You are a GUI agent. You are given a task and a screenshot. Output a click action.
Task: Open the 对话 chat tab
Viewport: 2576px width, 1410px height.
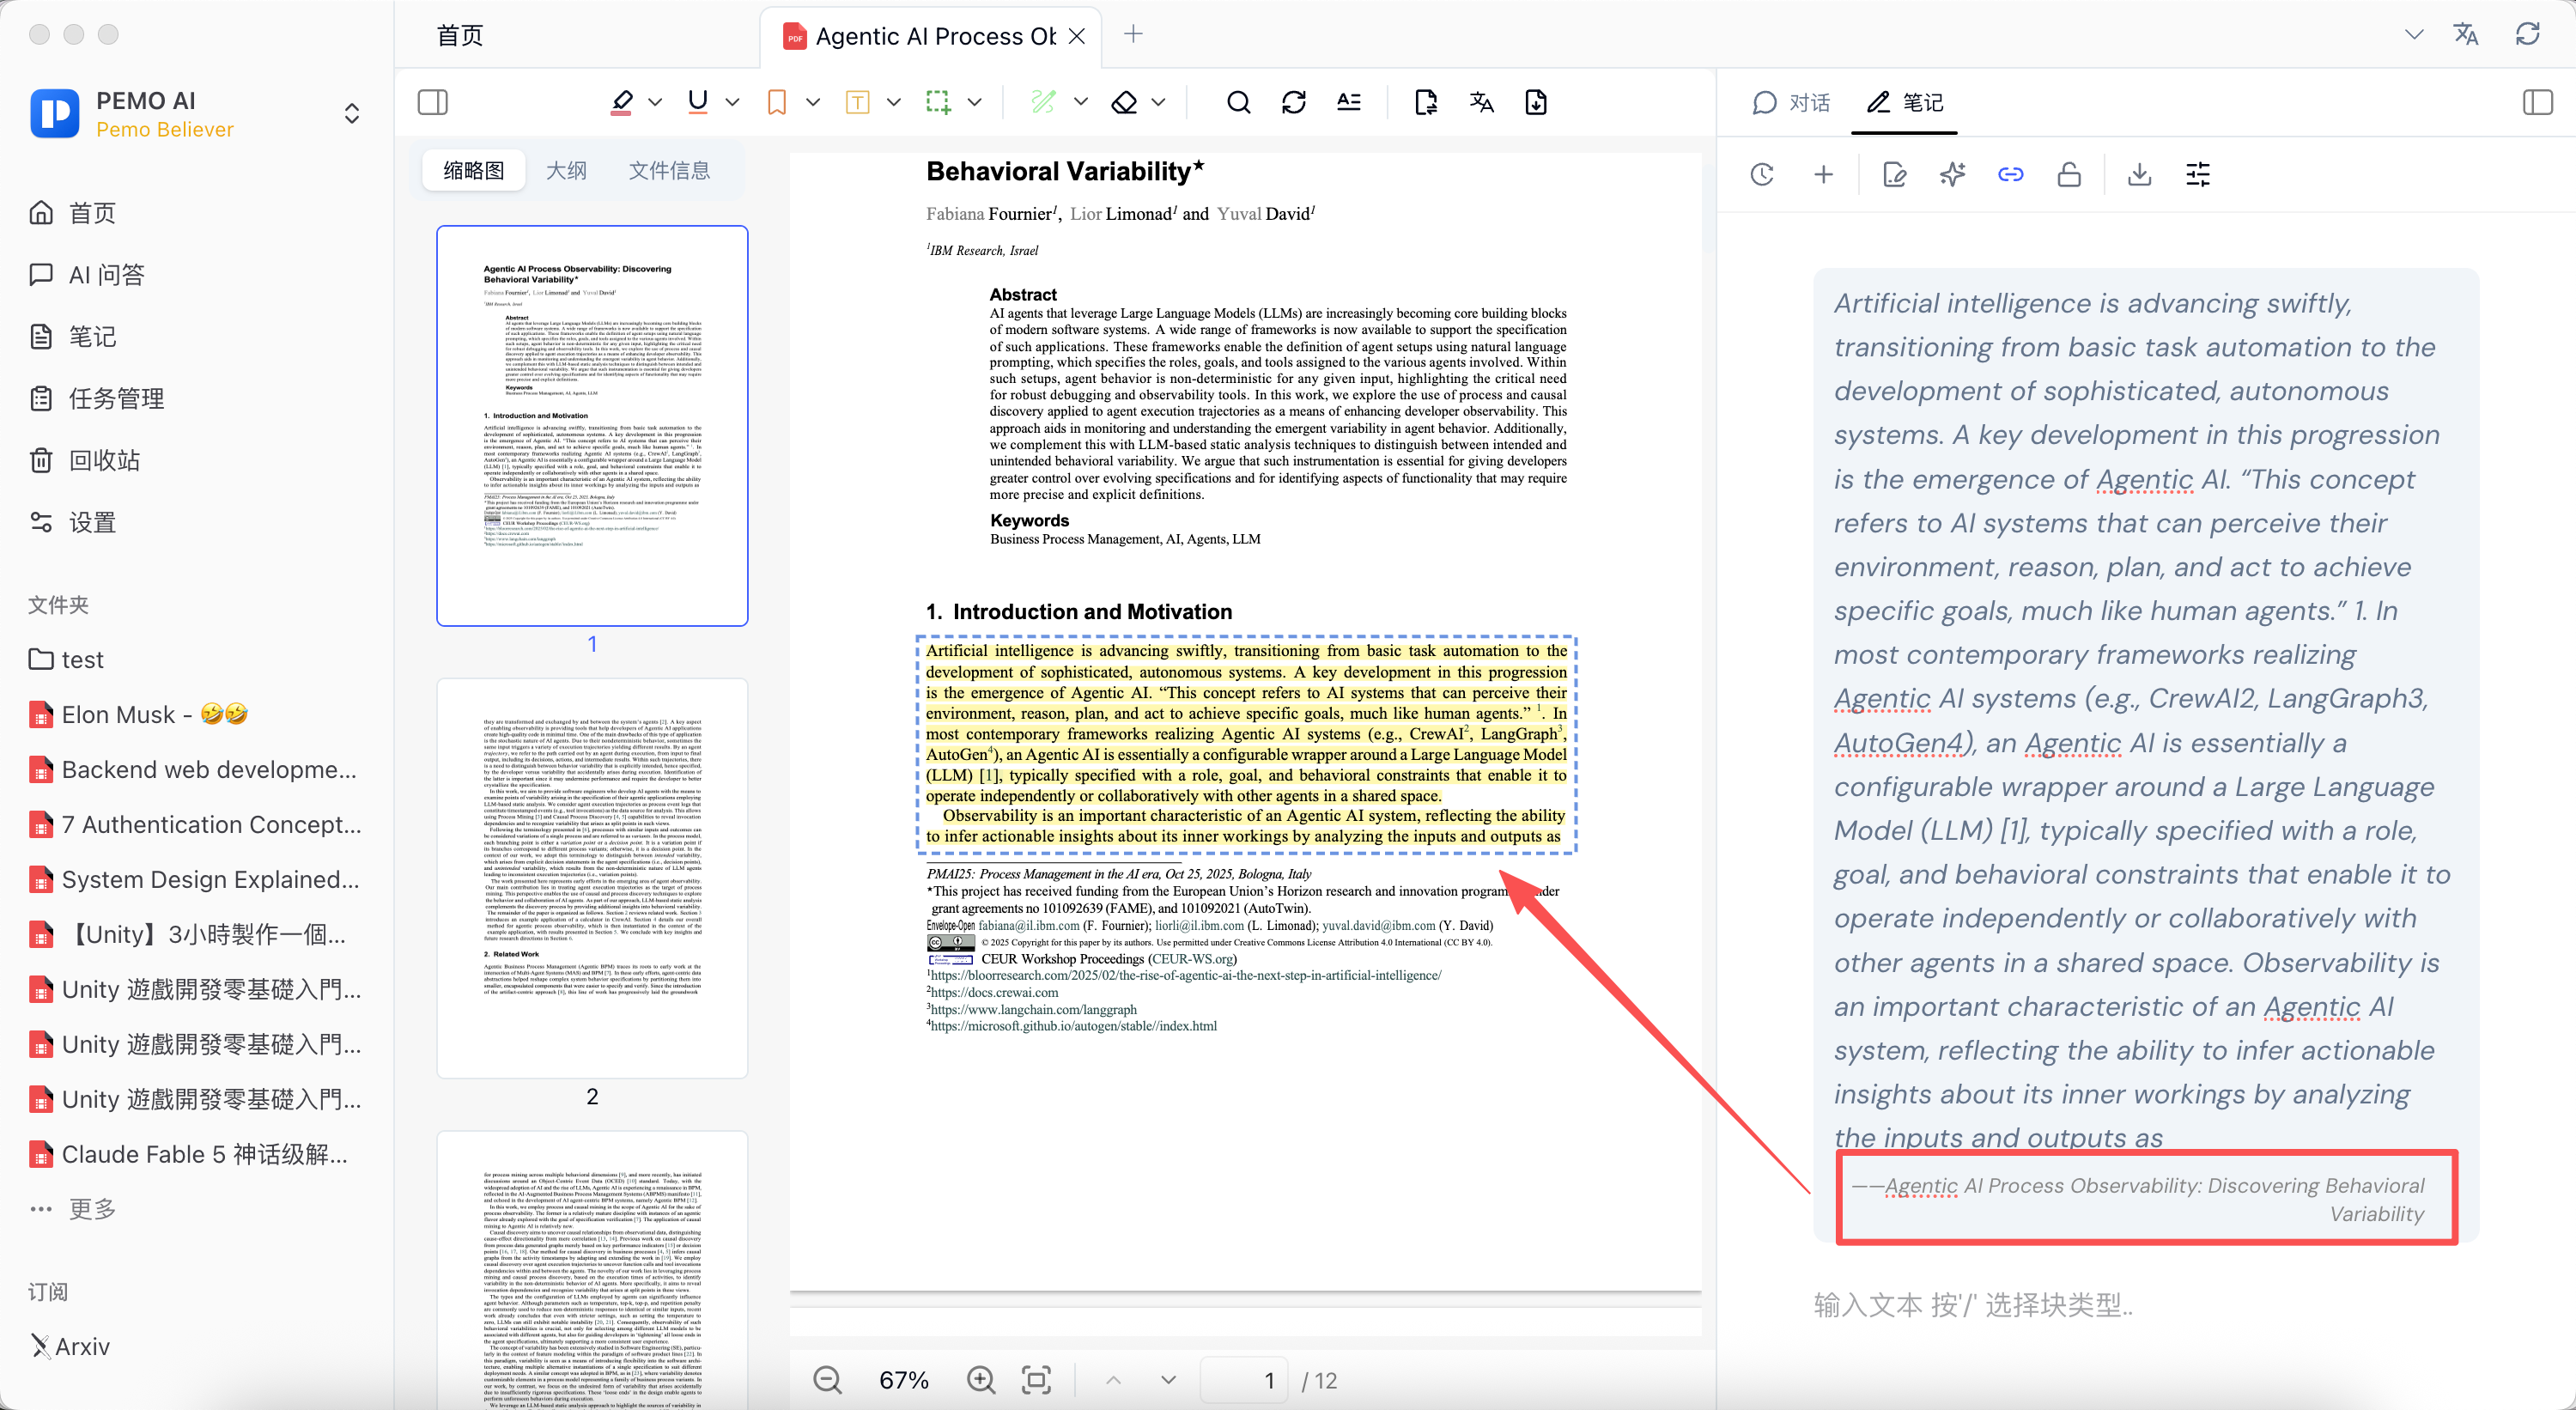(x=1790, y=103)
